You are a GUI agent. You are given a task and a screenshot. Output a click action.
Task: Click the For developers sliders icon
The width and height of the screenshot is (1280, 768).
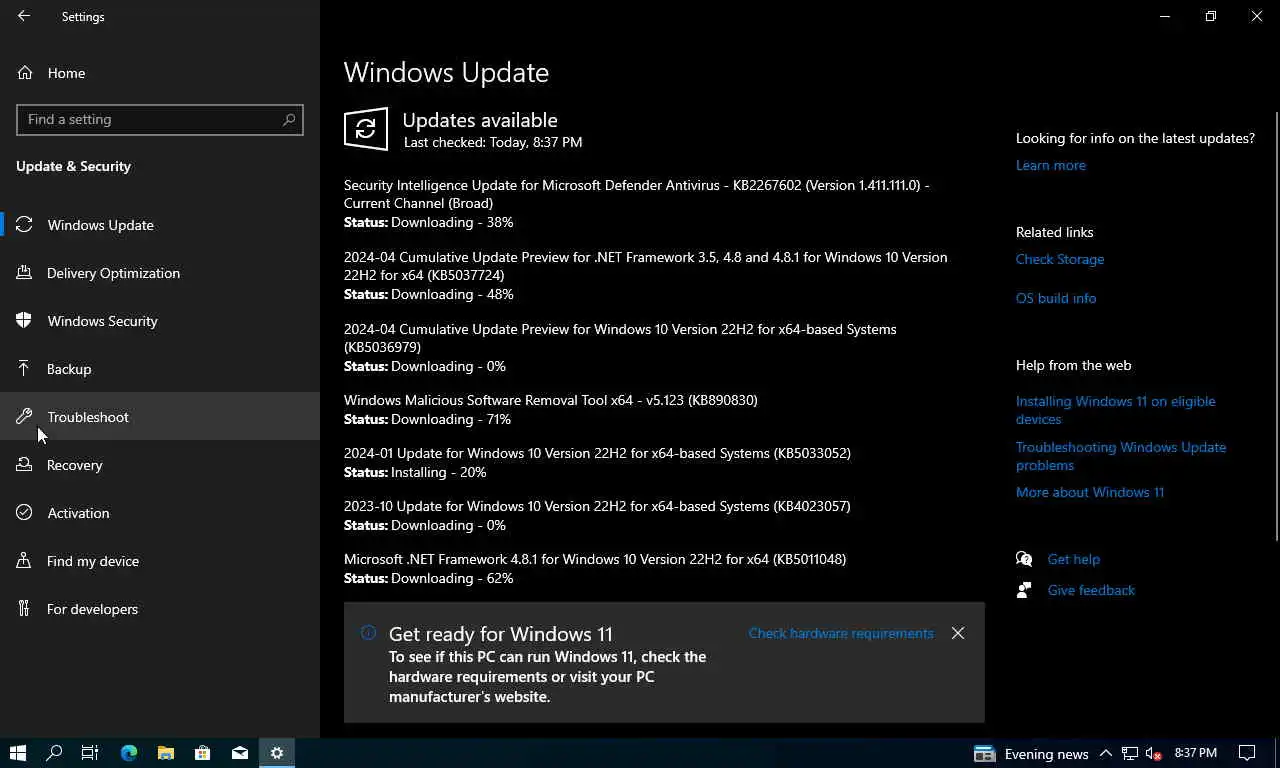point(24,609)
